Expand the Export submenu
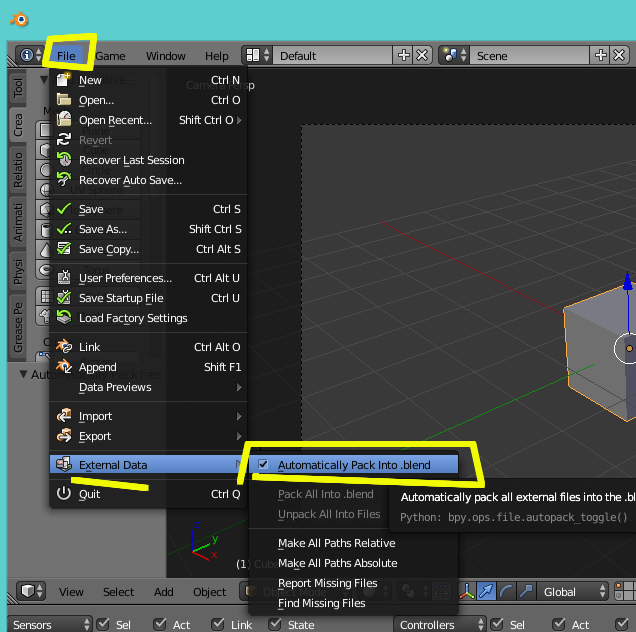Screen dimensions: 636x632 (x=148, y=436)
